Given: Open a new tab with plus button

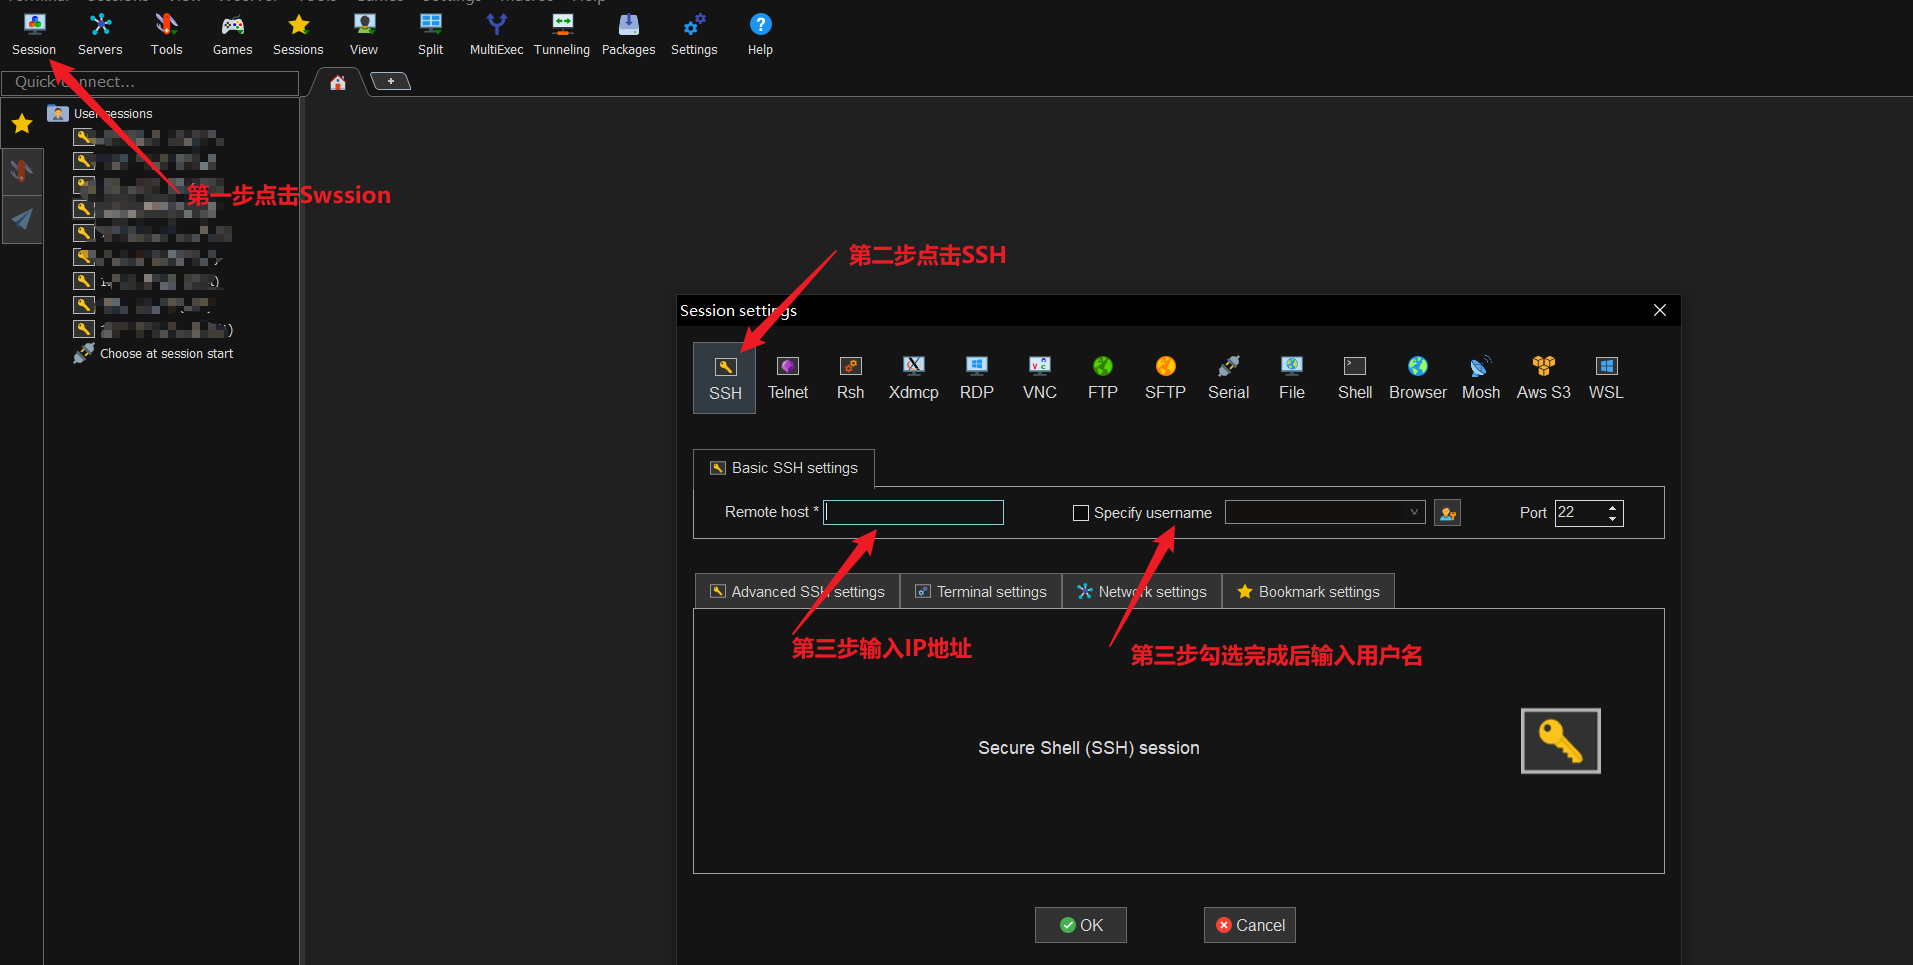Looking at the screenshot, I should click(391, 81).
